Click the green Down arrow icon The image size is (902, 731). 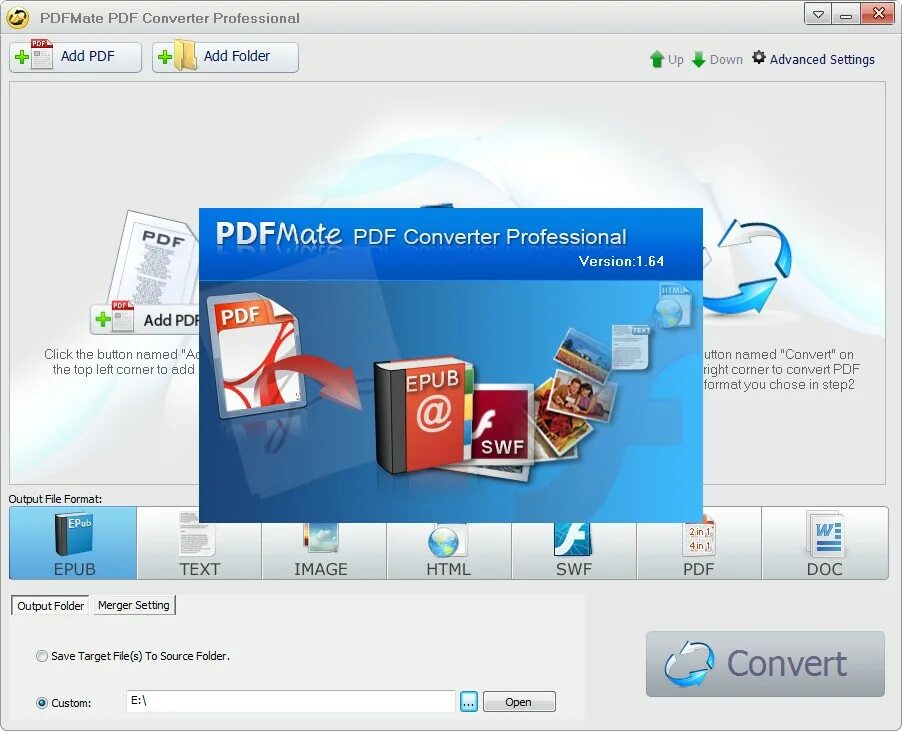click(698, 59)
